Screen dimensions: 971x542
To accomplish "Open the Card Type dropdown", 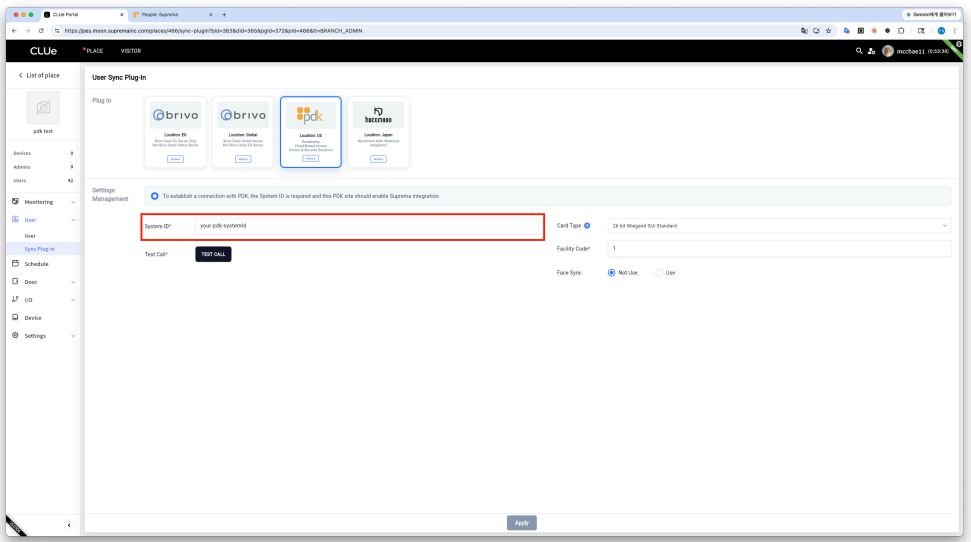I will pyautogui.click(x=779, y=225).
